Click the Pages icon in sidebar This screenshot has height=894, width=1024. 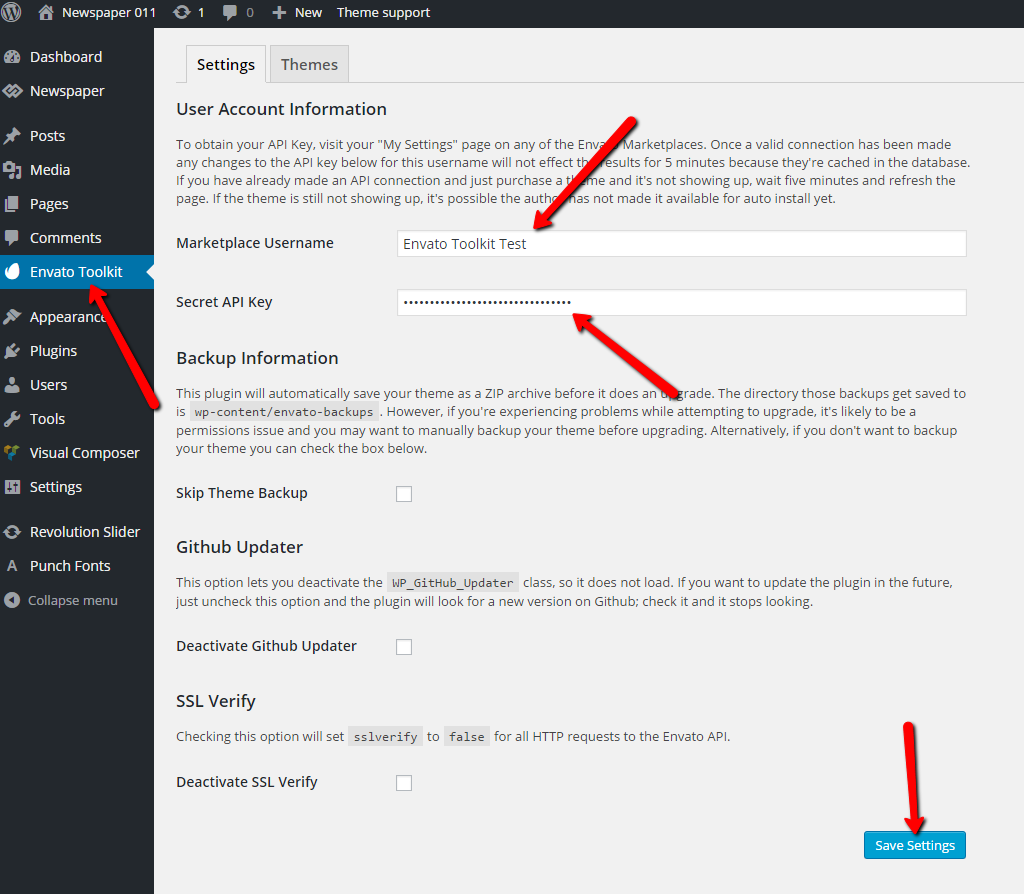[12, 204]
